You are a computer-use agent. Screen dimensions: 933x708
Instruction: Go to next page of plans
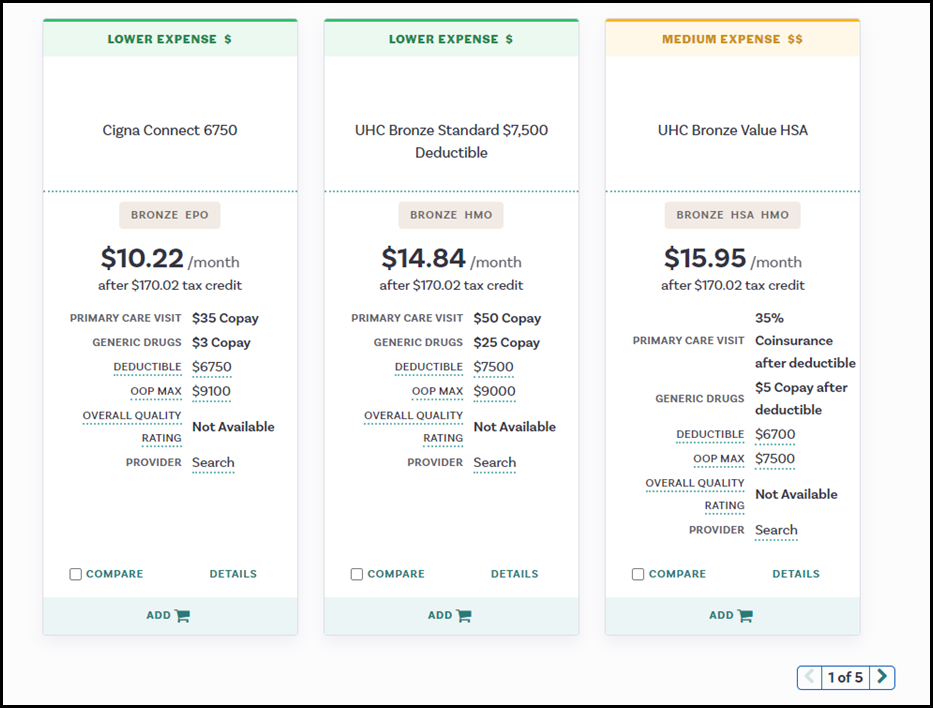881,677
